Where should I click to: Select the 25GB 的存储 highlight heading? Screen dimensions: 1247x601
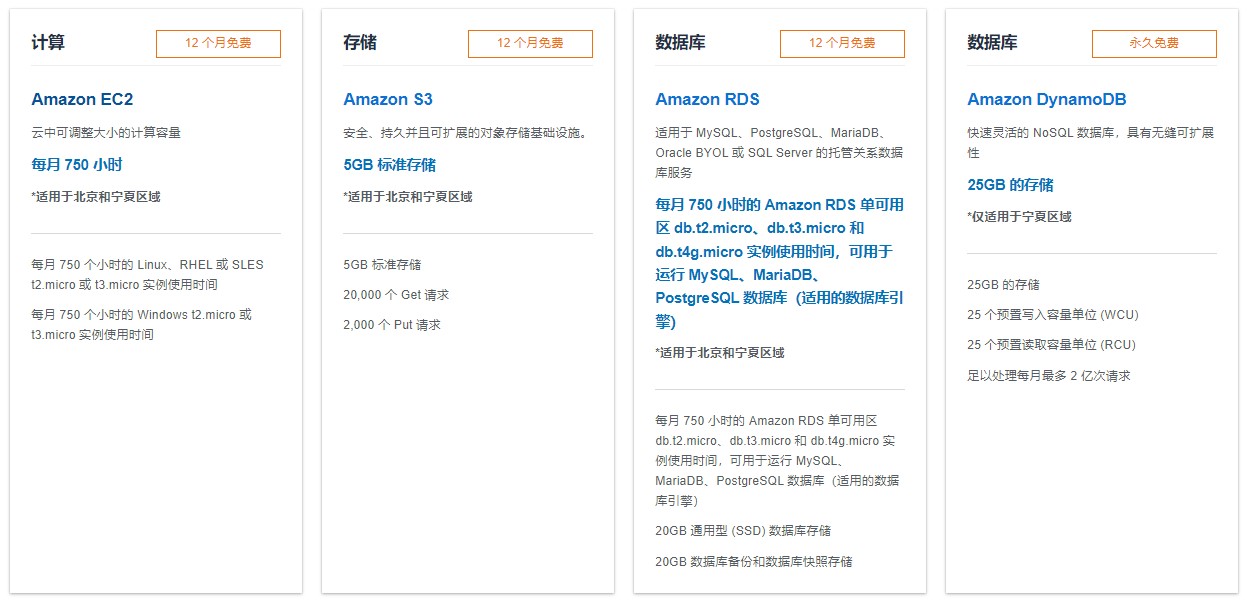[x=1010, y=185]
